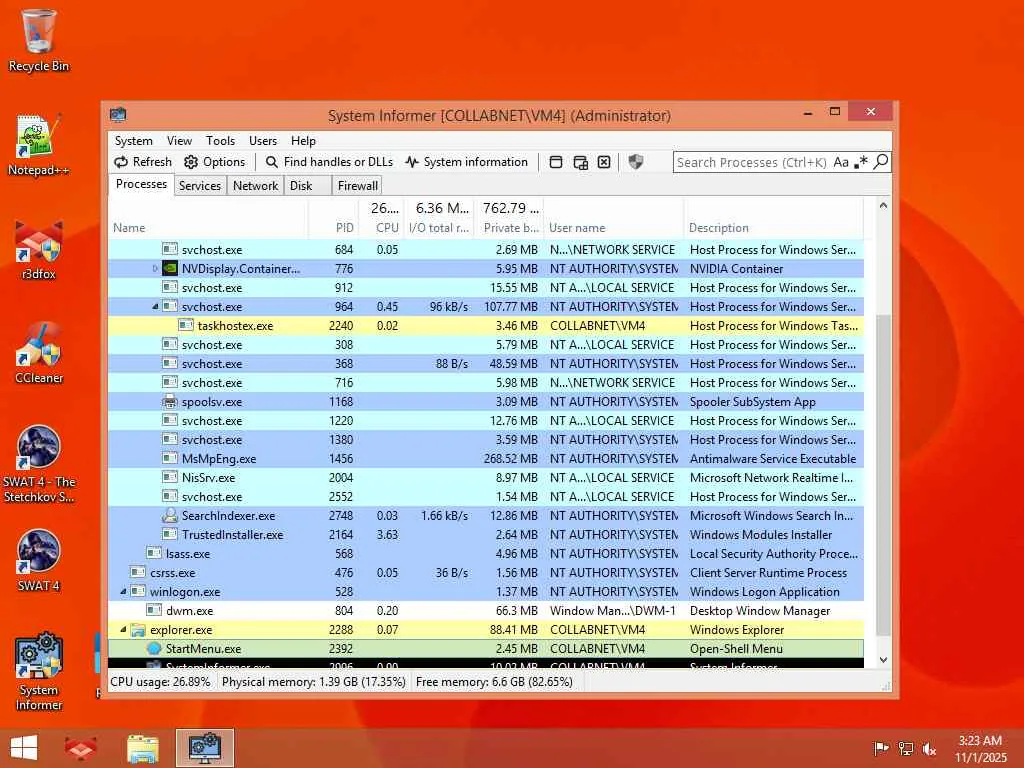Sort by the I/O total rate column

(439, 228)
